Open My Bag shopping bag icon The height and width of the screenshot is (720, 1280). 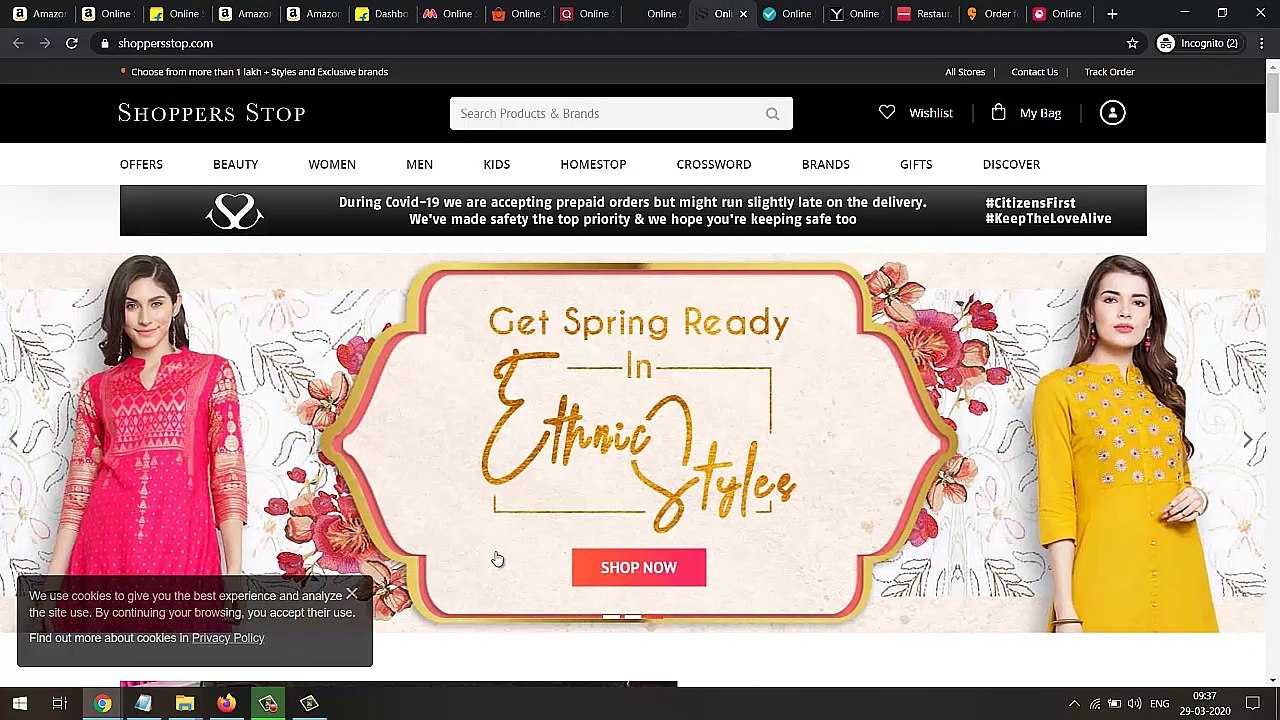[x=998, y=113]
